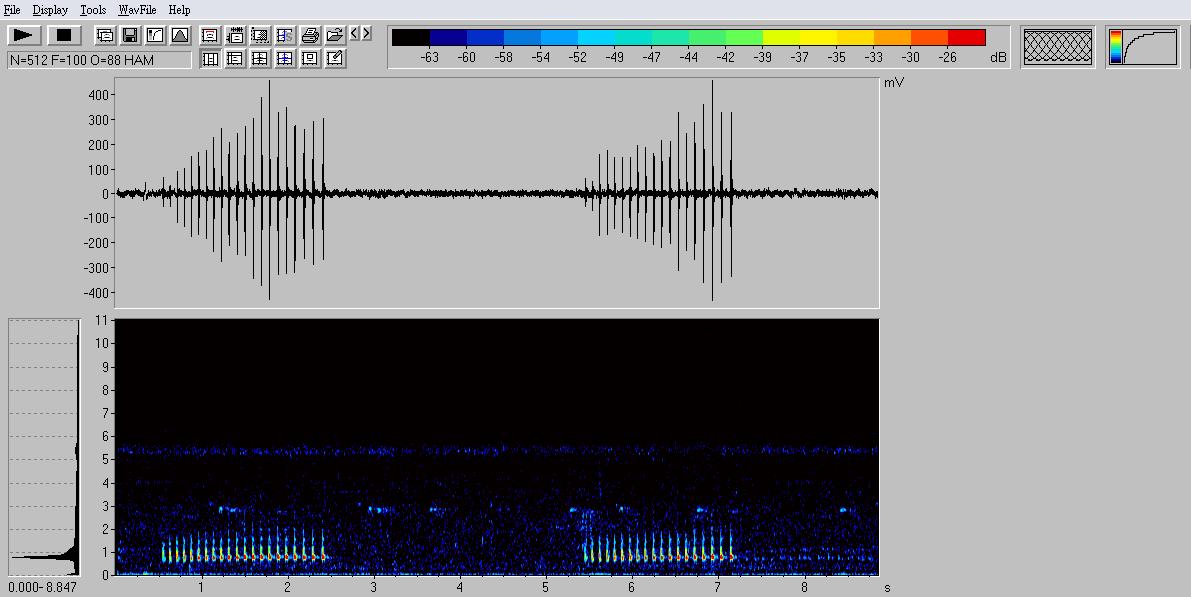Open the WavFile menu
The height and width of the screenshot is (597, 1191).
(137, 10)
